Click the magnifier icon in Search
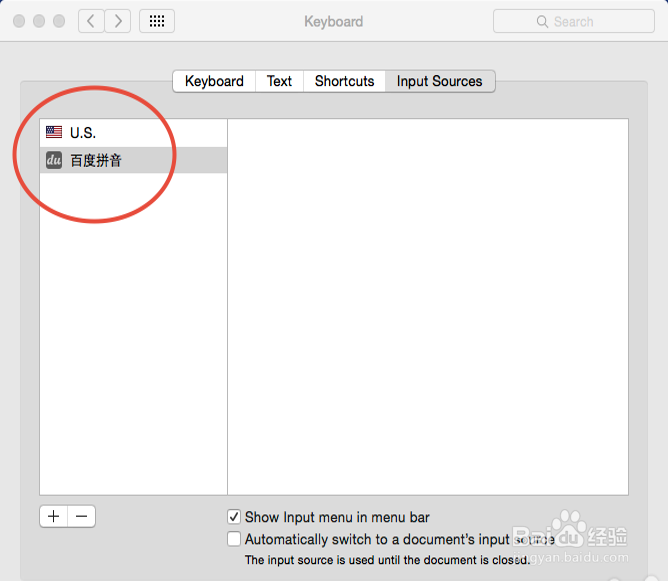The width and height of the screenshot is (668, 581). [542, 21]
